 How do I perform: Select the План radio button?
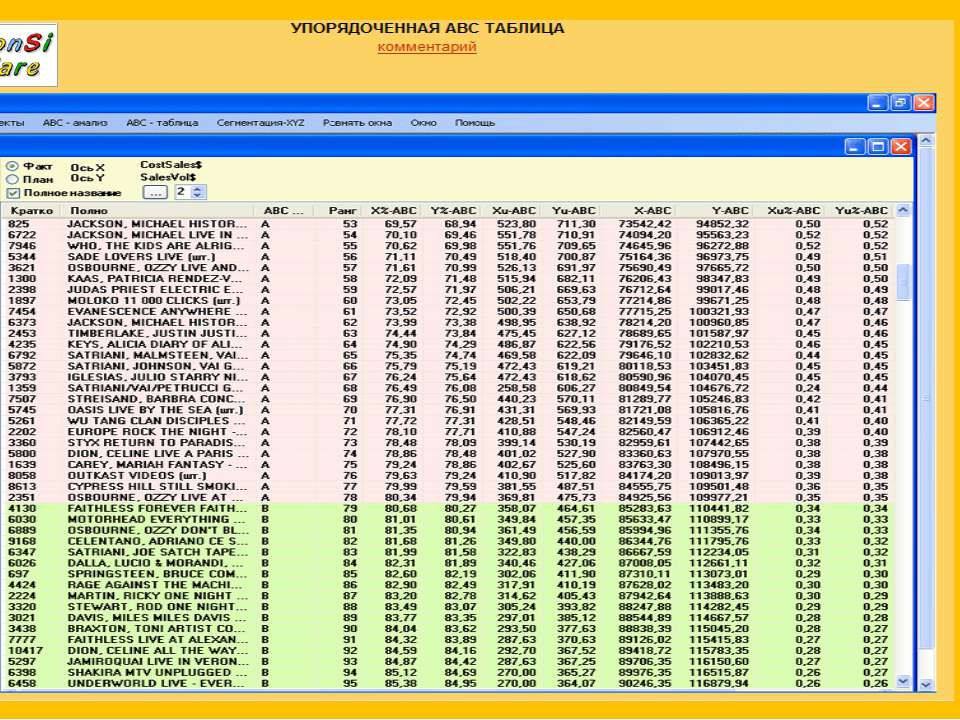12,179
